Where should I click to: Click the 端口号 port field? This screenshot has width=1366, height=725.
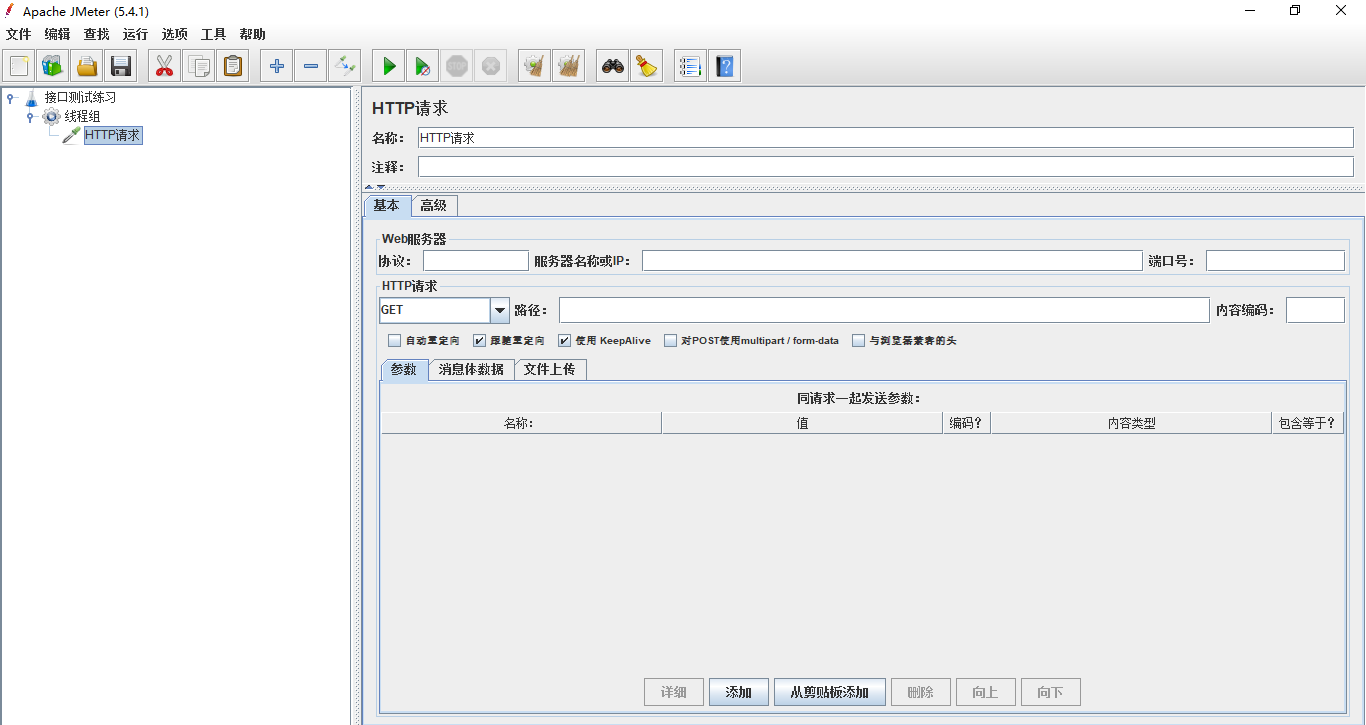pyautogui.click(x=1275, y=261)
